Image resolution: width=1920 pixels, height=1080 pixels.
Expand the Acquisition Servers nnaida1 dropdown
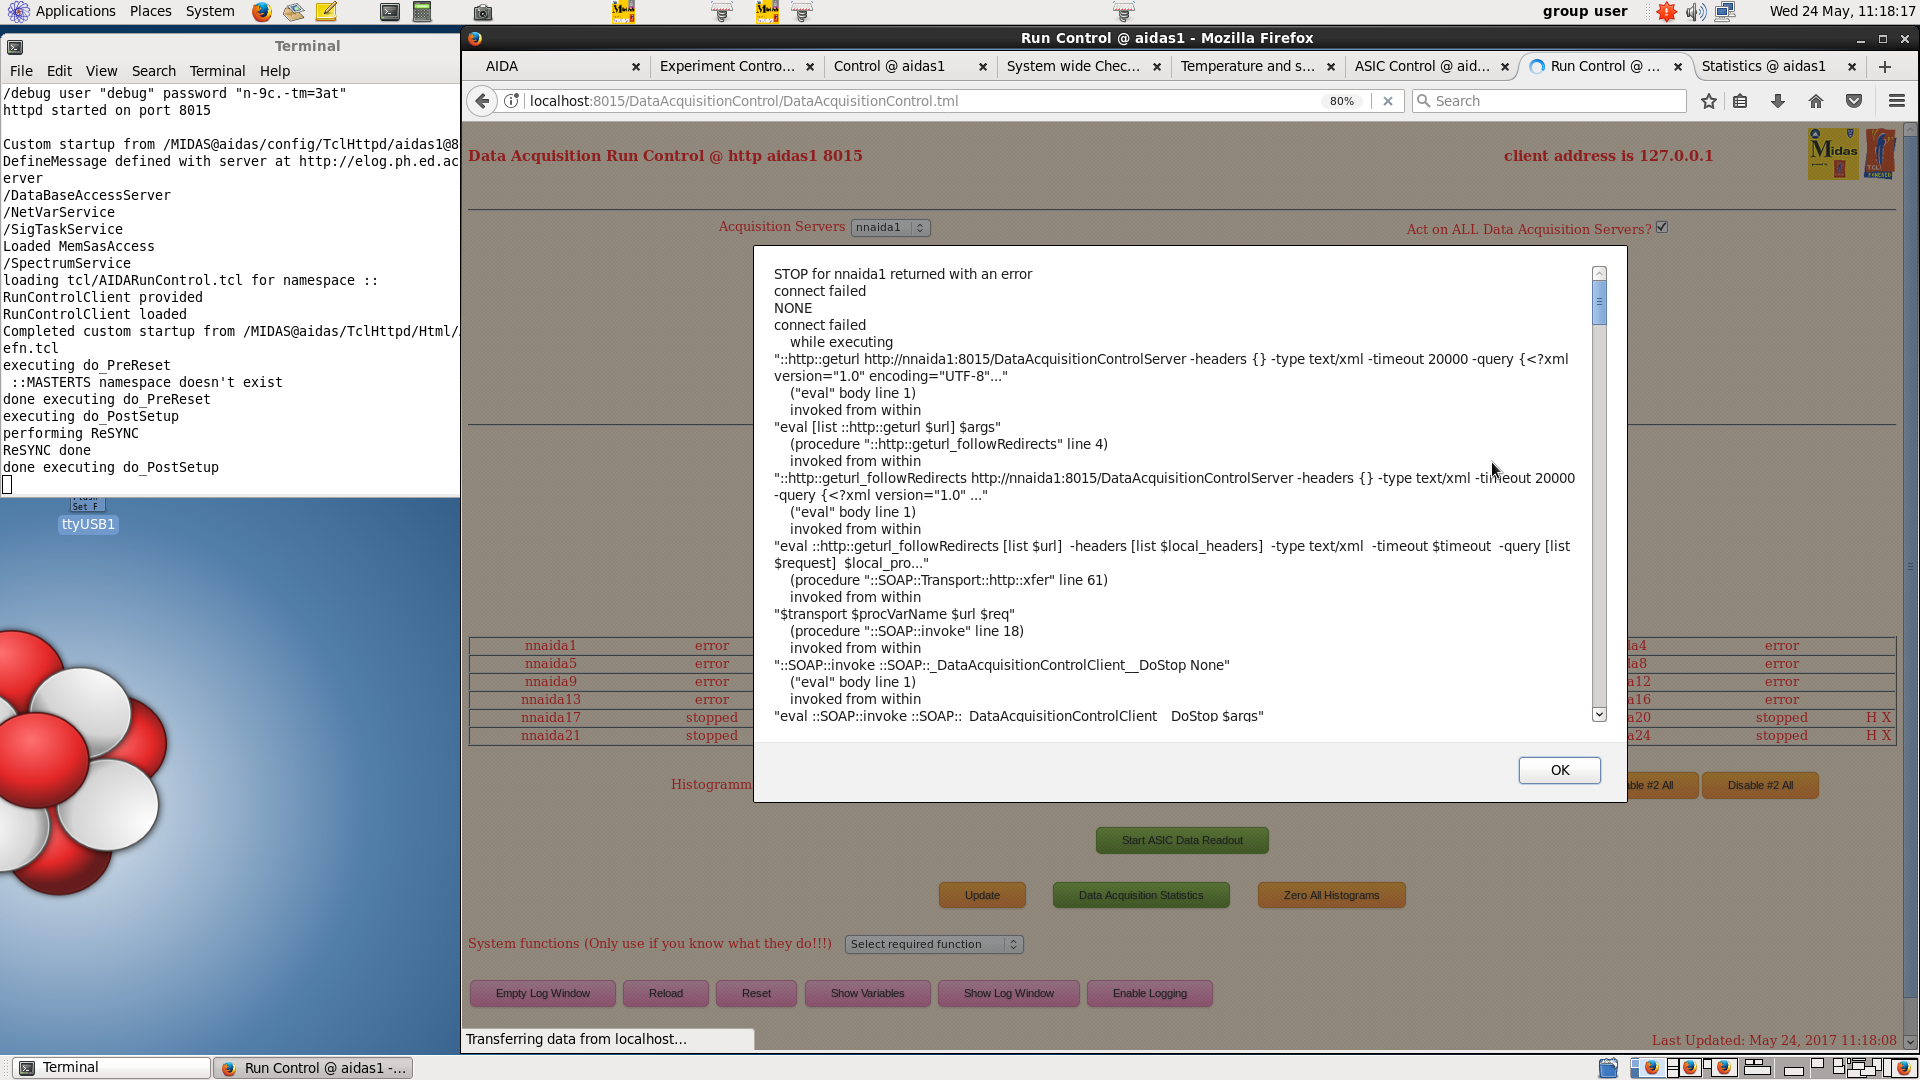pyautogui.click(x=890, y=228)
